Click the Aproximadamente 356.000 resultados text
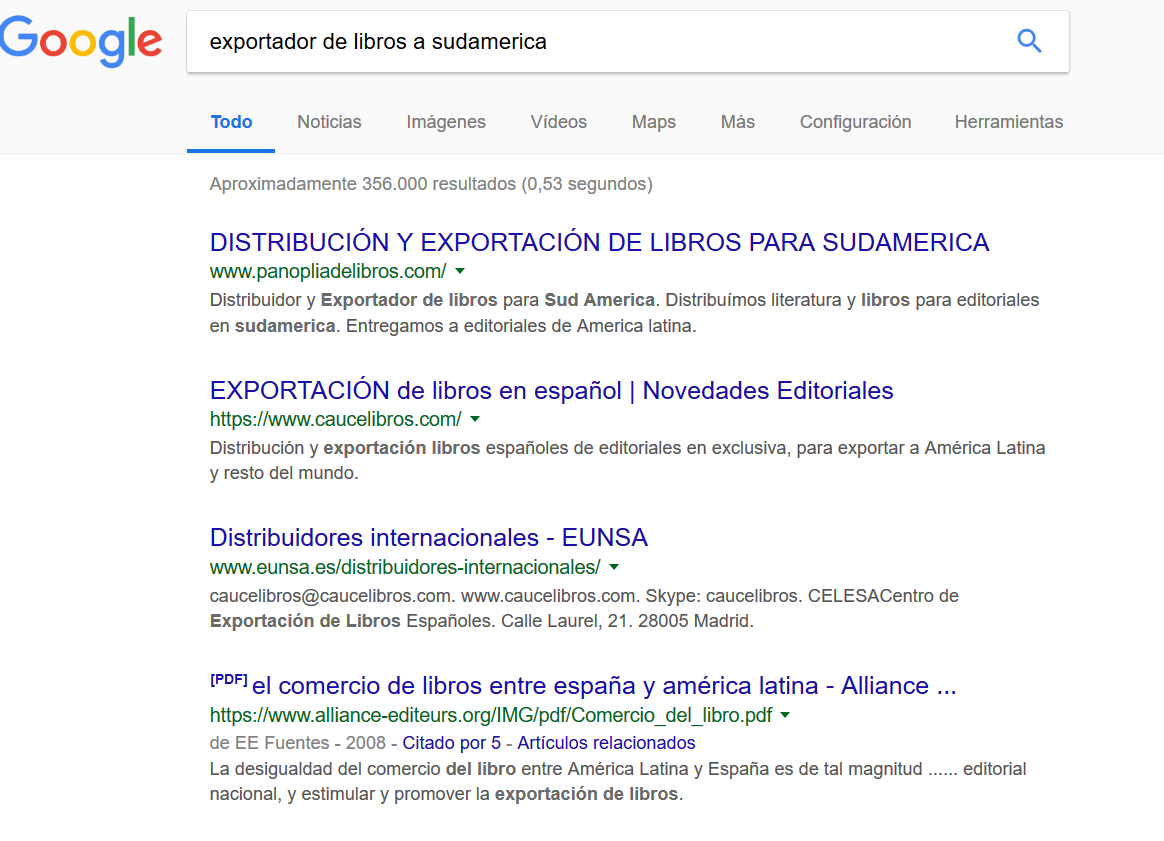This screenshot has width=1164, height=841. [x=431, y=184]
